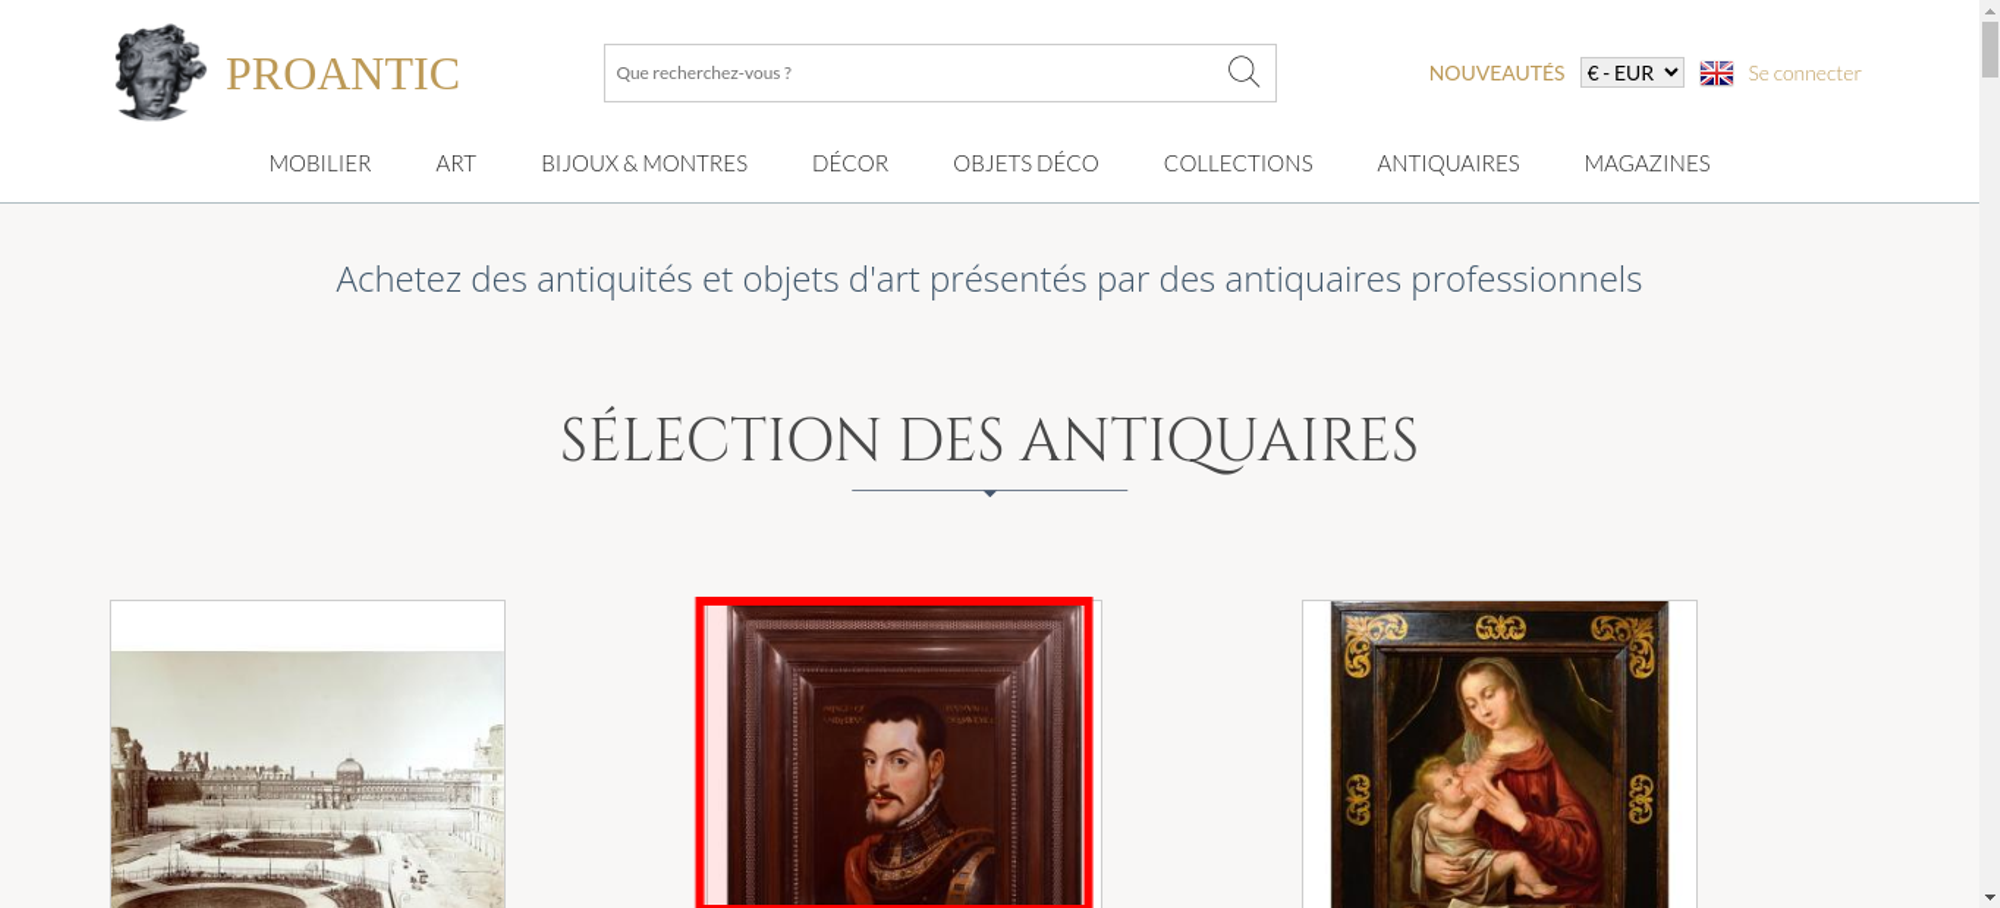Open the EUR currency dropdown
Screen dimensions: 2000x908
click(x=1631, y=73)
